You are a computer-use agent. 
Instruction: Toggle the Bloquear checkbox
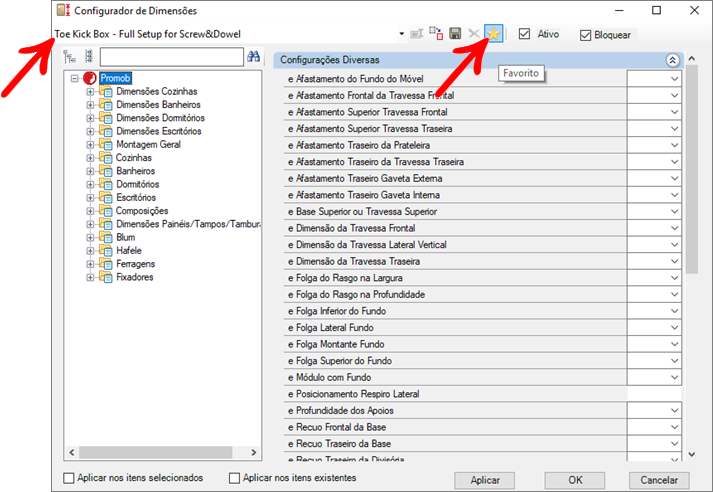pyautogui.click(x=585, y=35)
